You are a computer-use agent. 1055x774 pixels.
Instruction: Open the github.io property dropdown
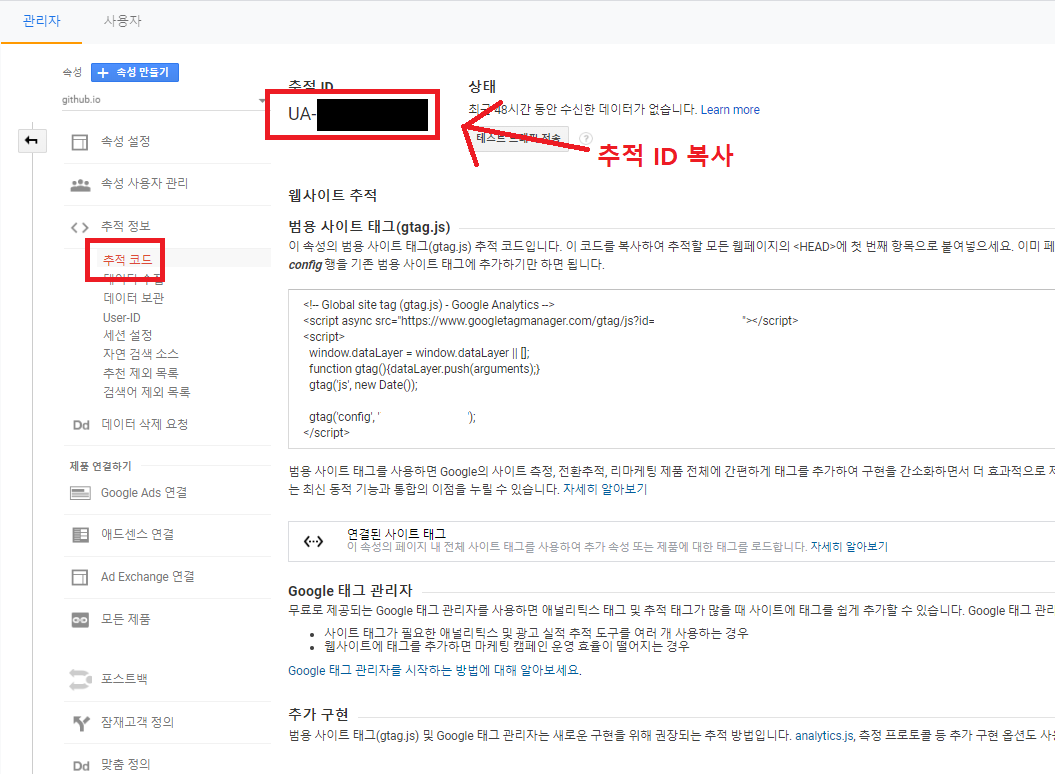pos(164,100)
